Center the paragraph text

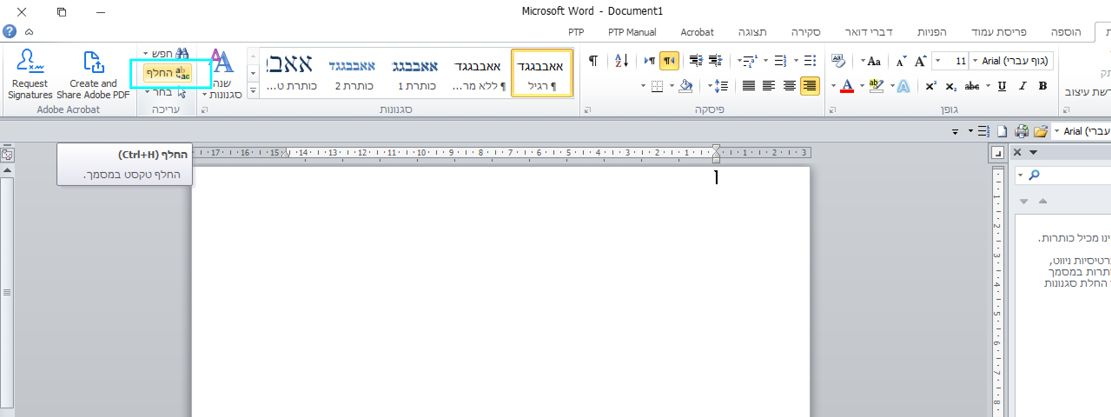[789, 86]
